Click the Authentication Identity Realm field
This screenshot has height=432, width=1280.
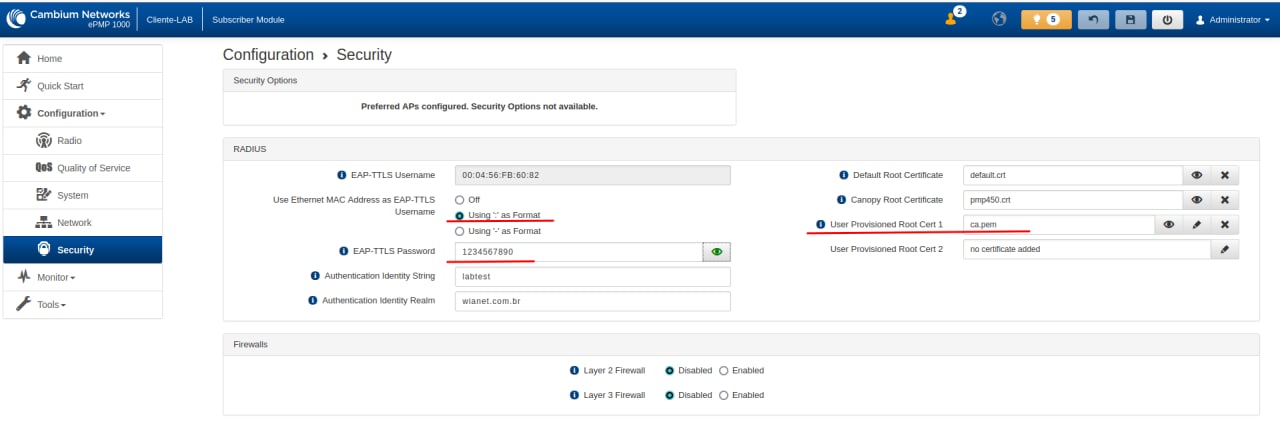coord(592,301)
